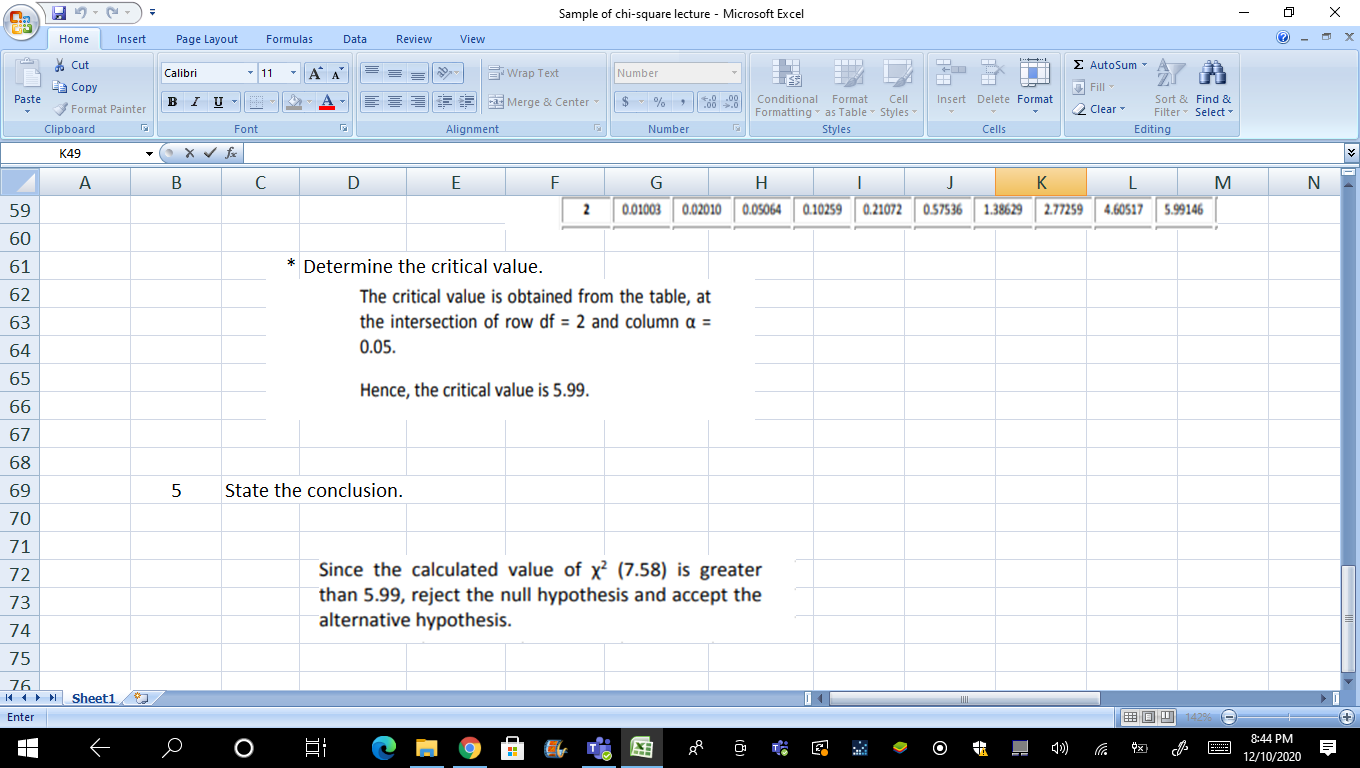Viewport: 1360px width, 768px height.
Task: Open Customize Quick Access Toolbar dropdown
Action: (x=153, y=13)
